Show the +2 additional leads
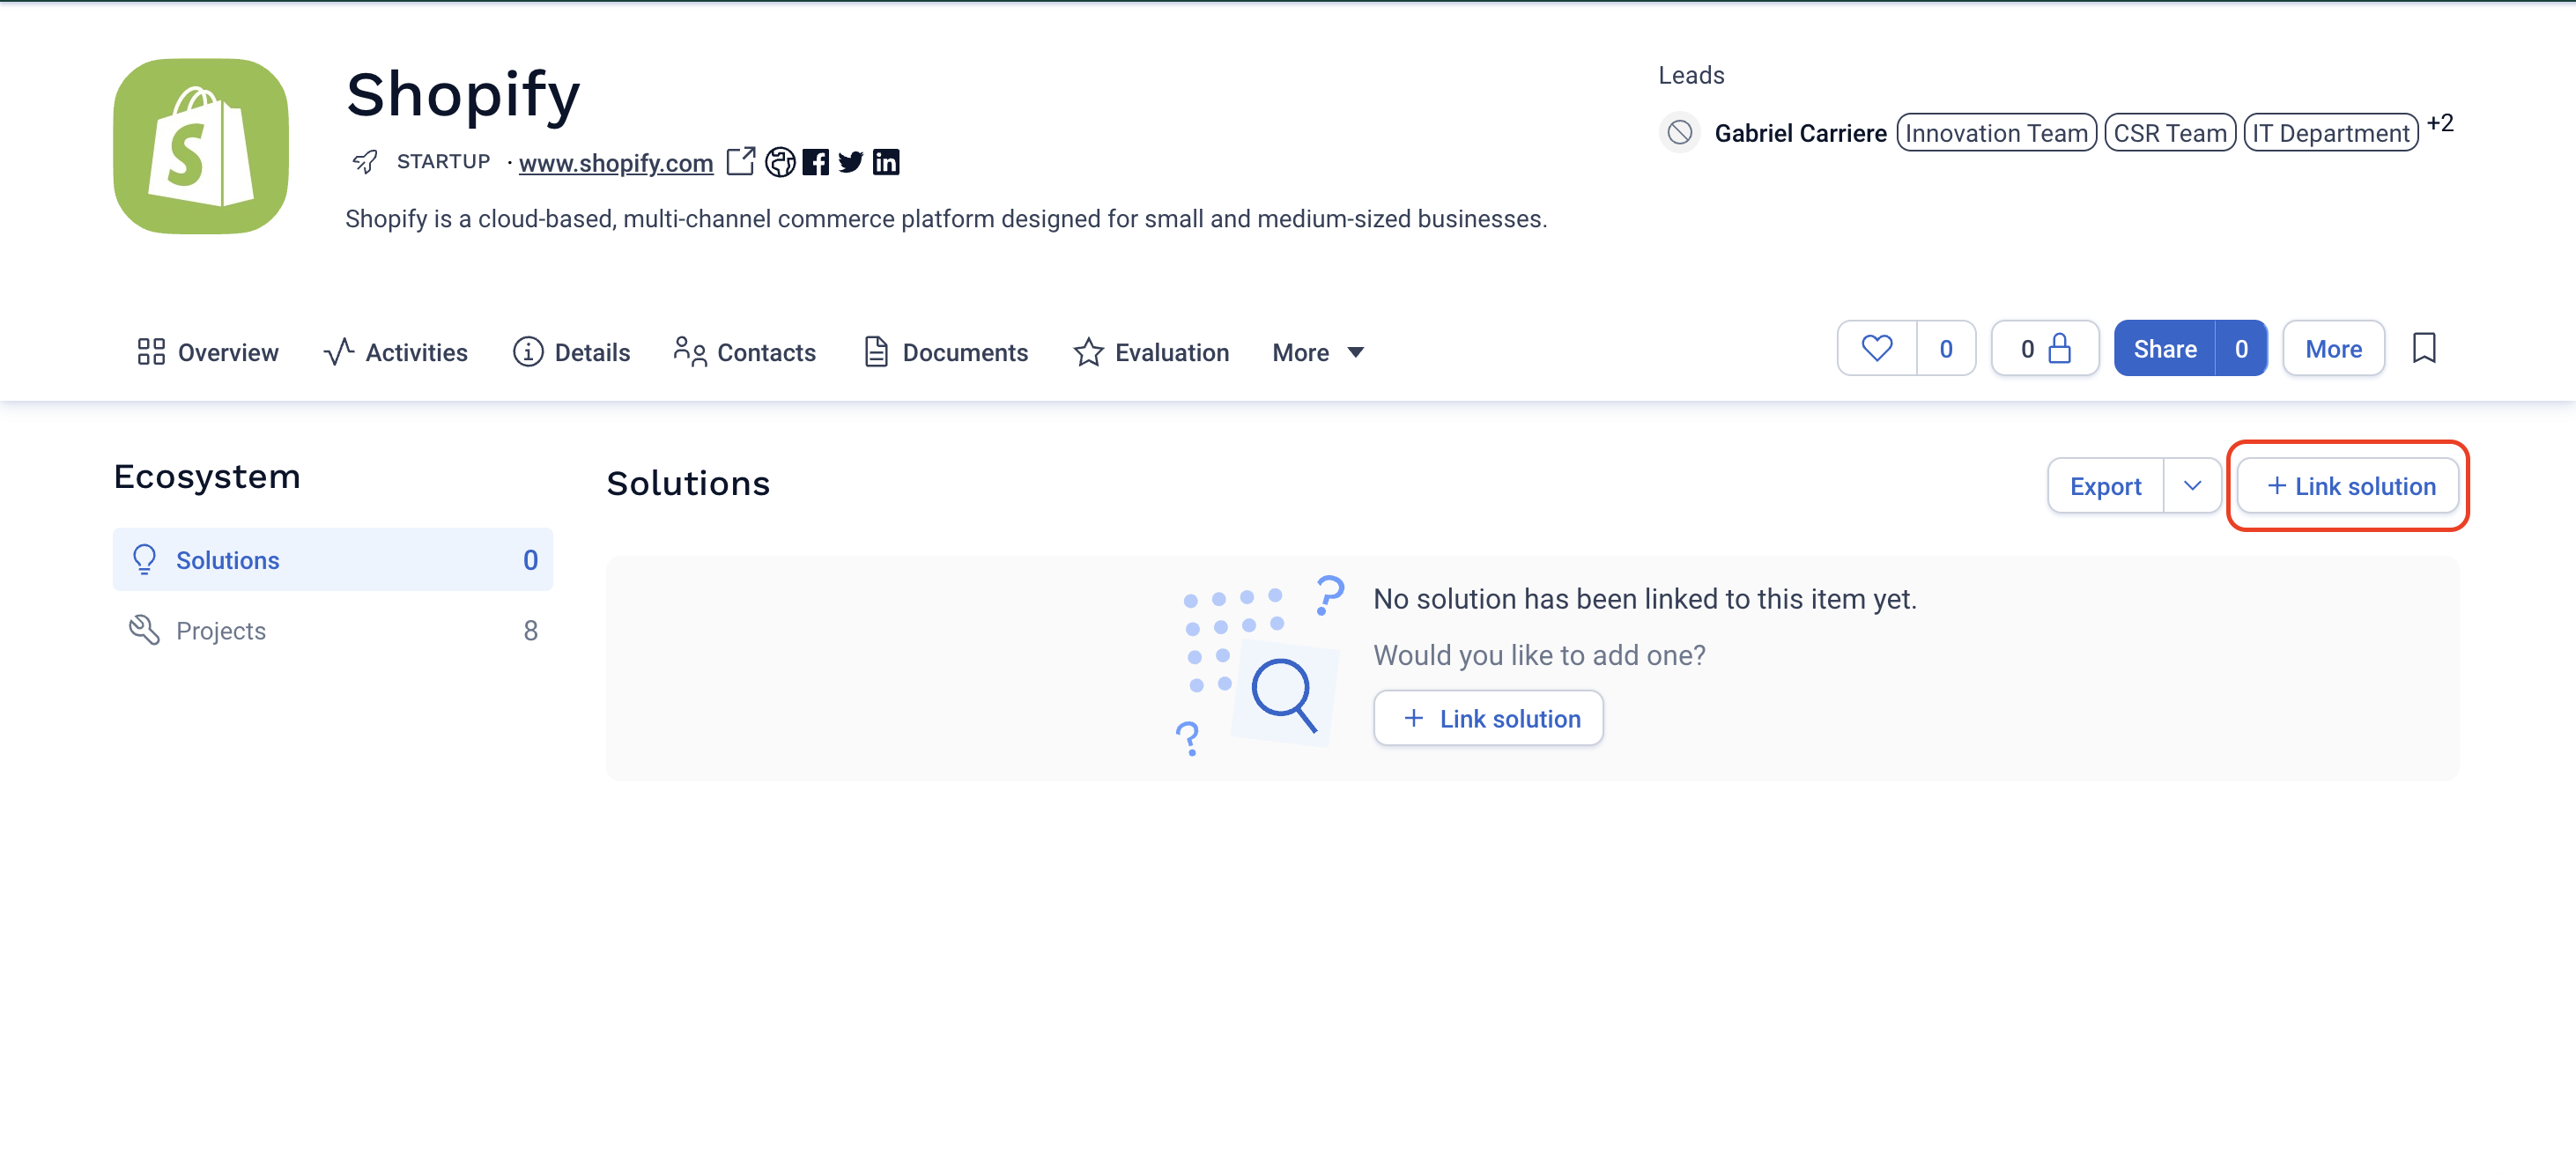 [x=2440, y=123]
